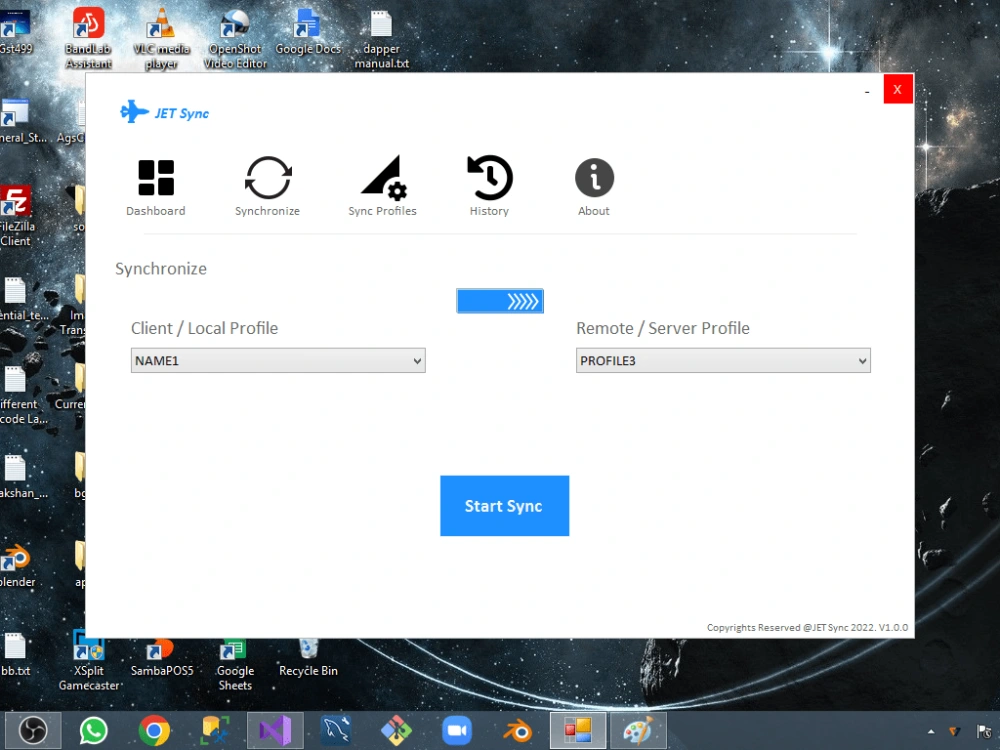Select the Synchronize menu label

click(267, 211)
